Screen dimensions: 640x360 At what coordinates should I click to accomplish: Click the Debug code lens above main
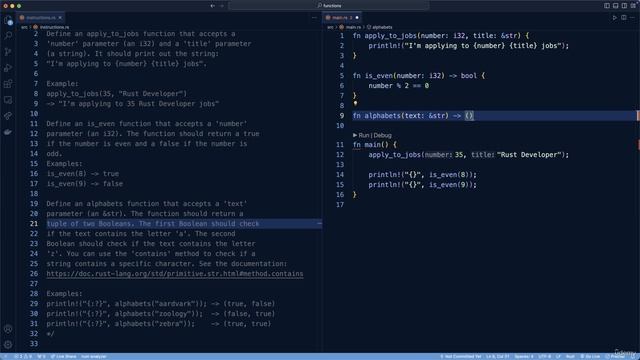click(382, 135)
